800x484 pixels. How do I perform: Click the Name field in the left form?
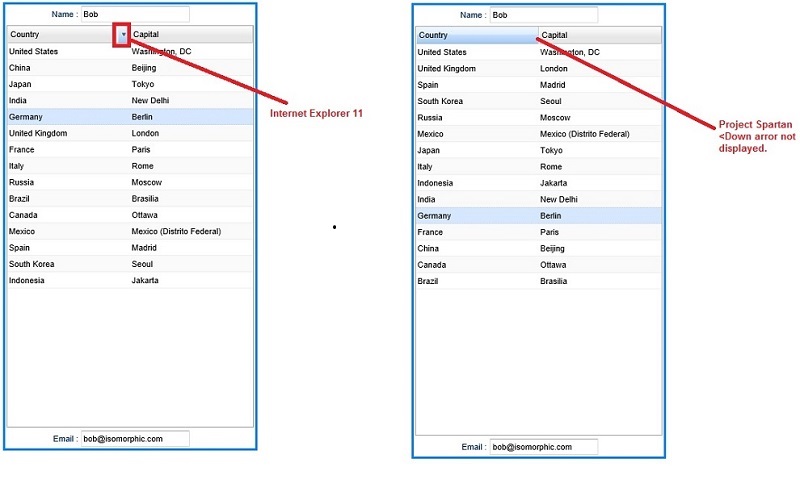coord(134,15)
